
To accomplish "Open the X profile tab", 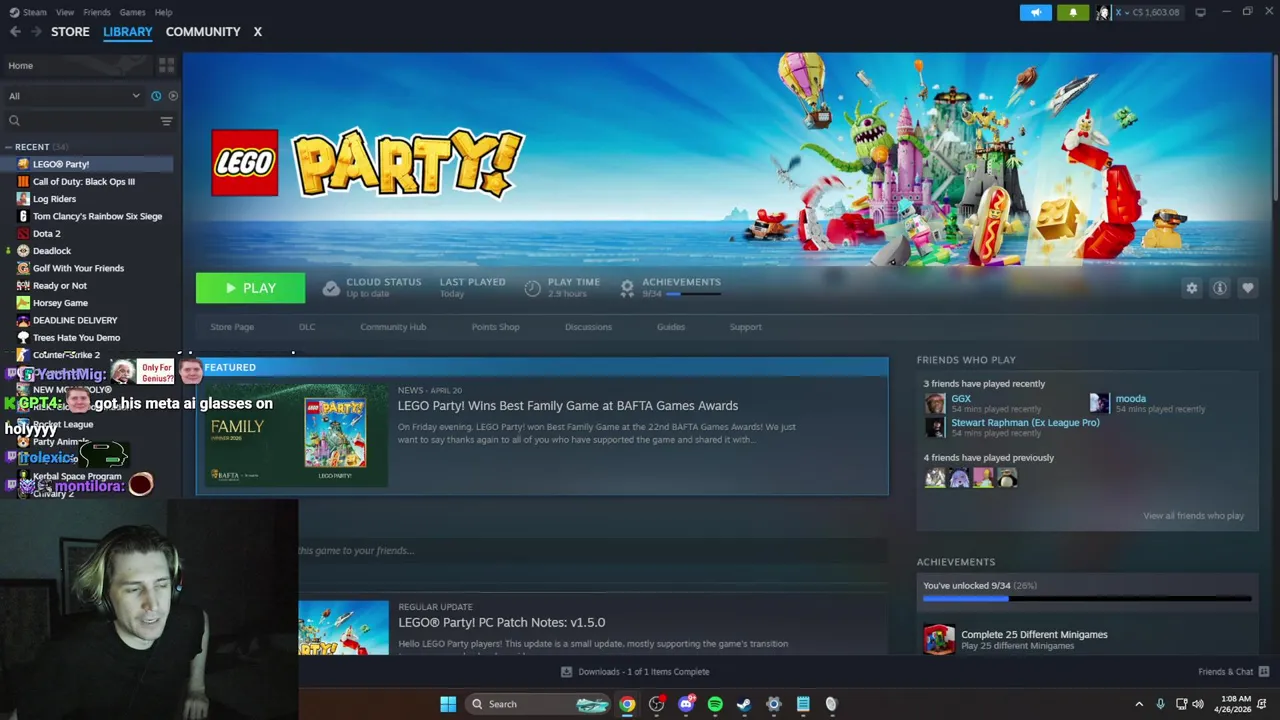I will click(x=257, y=32).
